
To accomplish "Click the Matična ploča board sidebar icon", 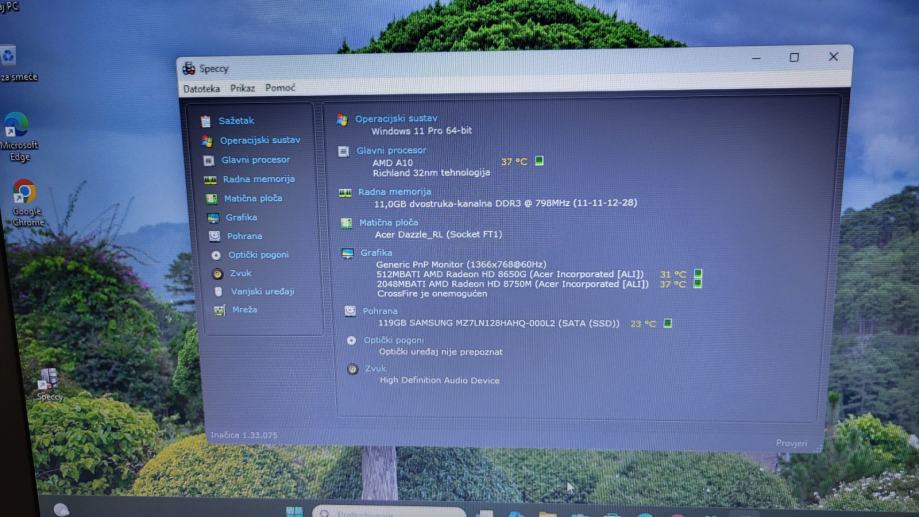I will (212, 199).
